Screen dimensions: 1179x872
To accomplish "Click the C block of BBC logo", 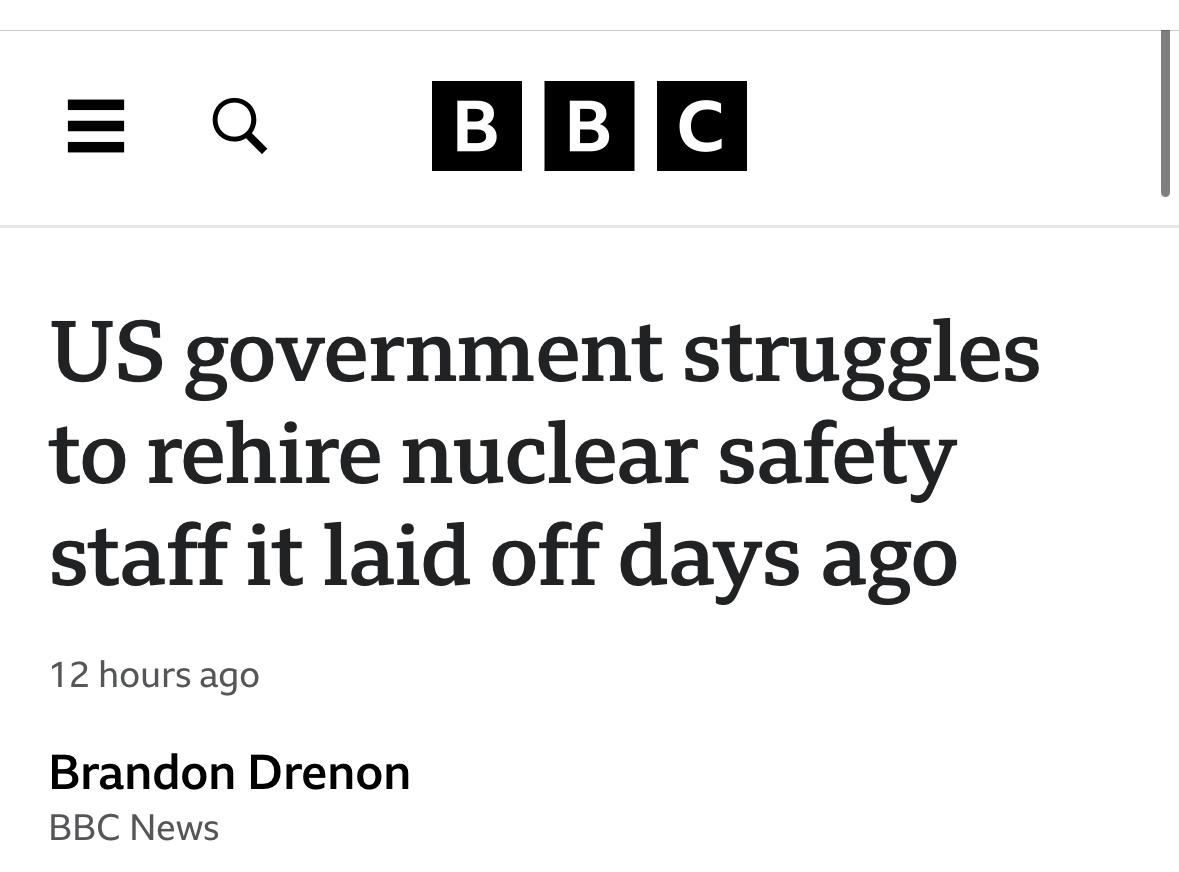I will pyautogui.click(x=701, y=126).
